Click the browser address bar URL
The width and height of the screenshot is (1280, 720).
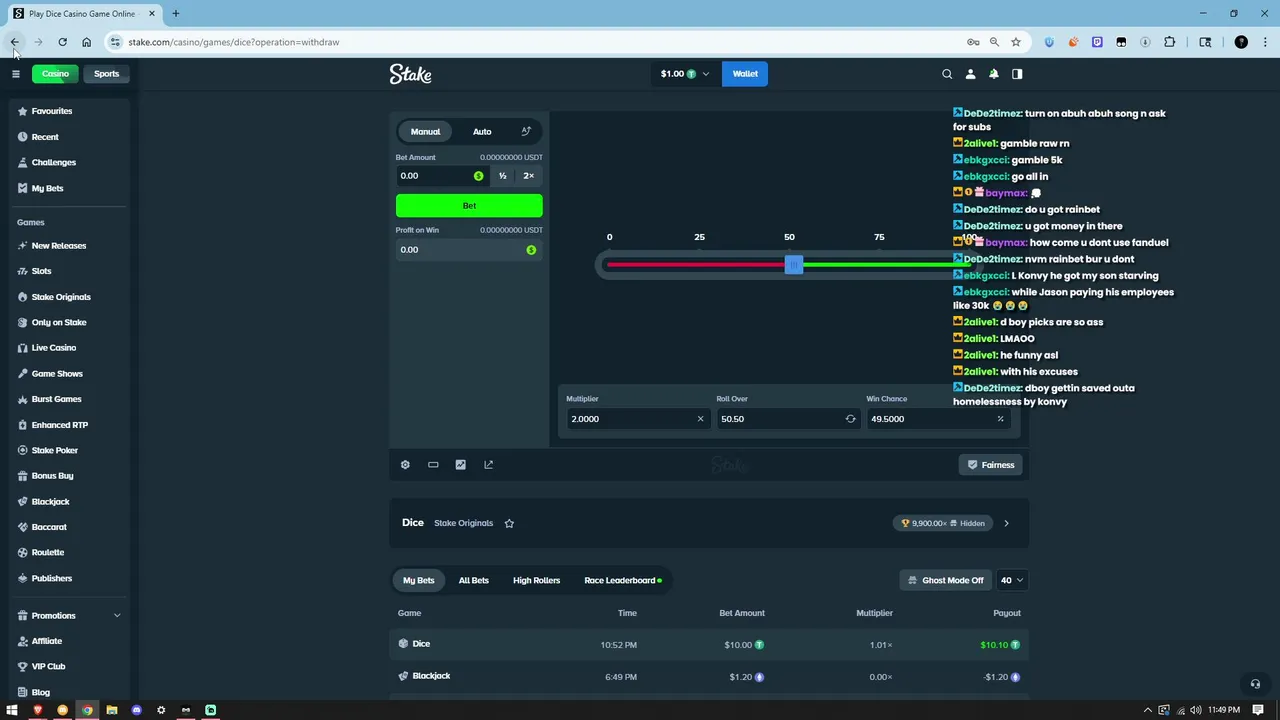[x=234, y=42]
